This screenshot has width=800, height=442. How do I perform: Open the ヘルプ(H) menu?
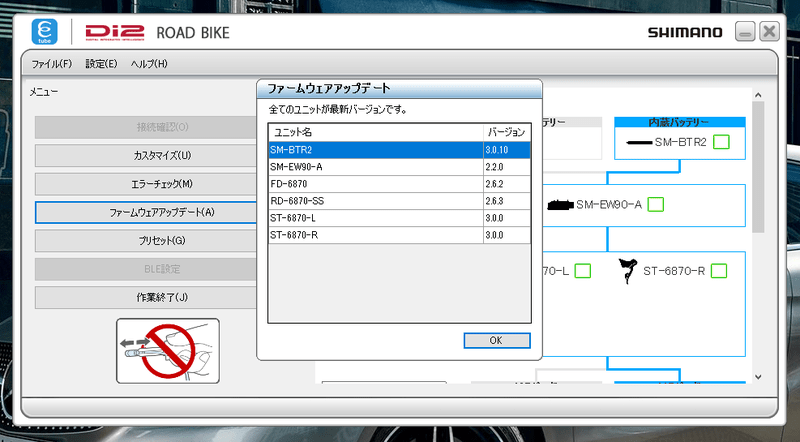(149, 64)
